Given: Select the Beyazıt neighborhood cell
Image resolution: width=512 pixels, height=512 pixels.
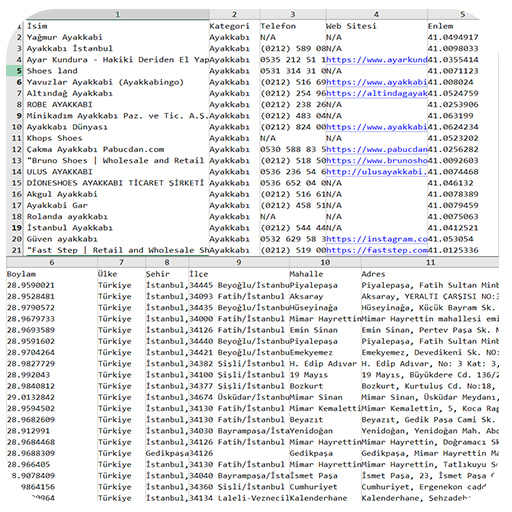Looking at the screenshot, I should (x=325, y=420).
